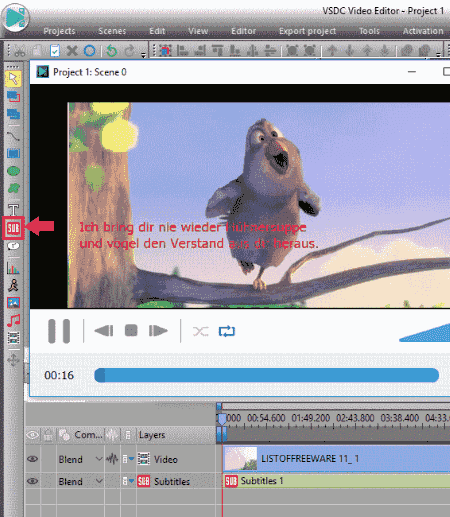Add an image object
This screenshot has height=517, width=450.
coord(13,303)
